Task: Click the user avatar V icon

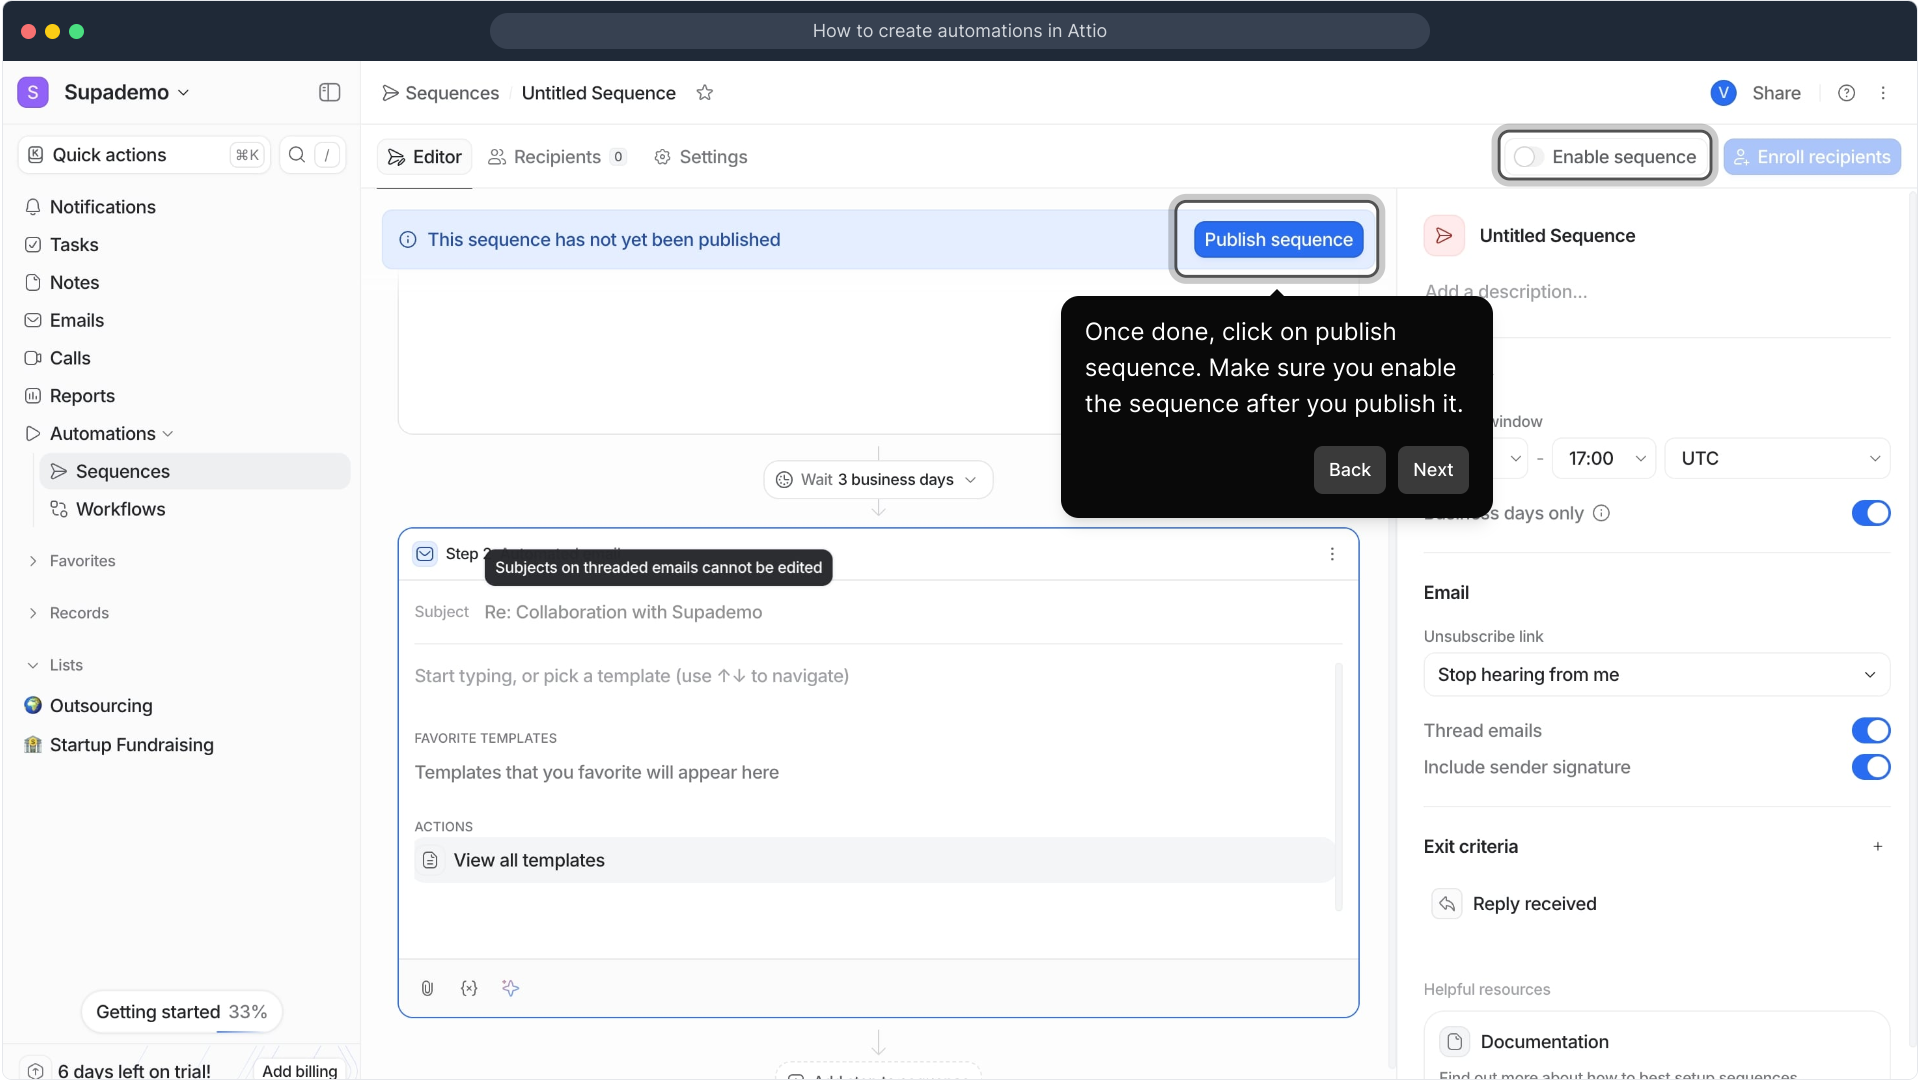Action: coord(1723,93)
